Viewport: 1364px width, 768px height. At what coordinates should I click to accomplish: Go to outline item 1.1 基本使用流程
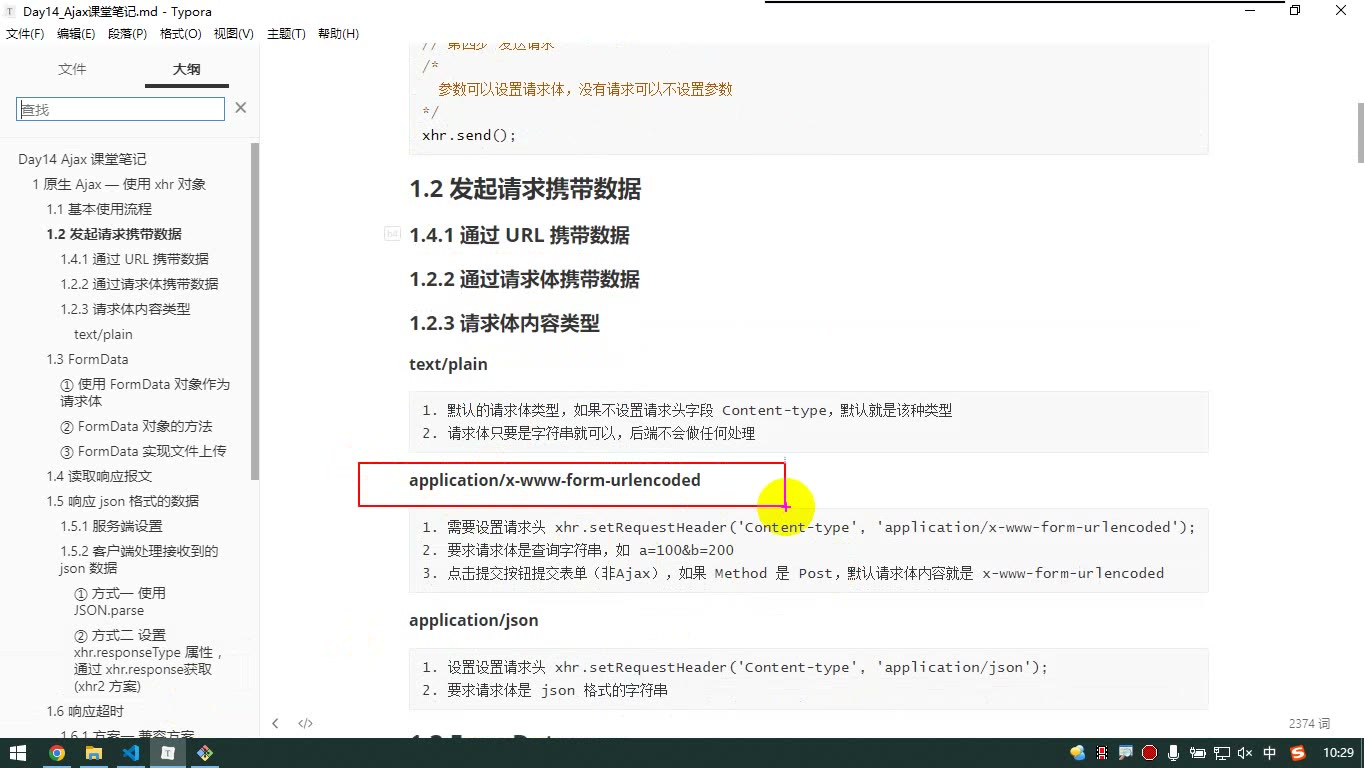pos(99,209)
